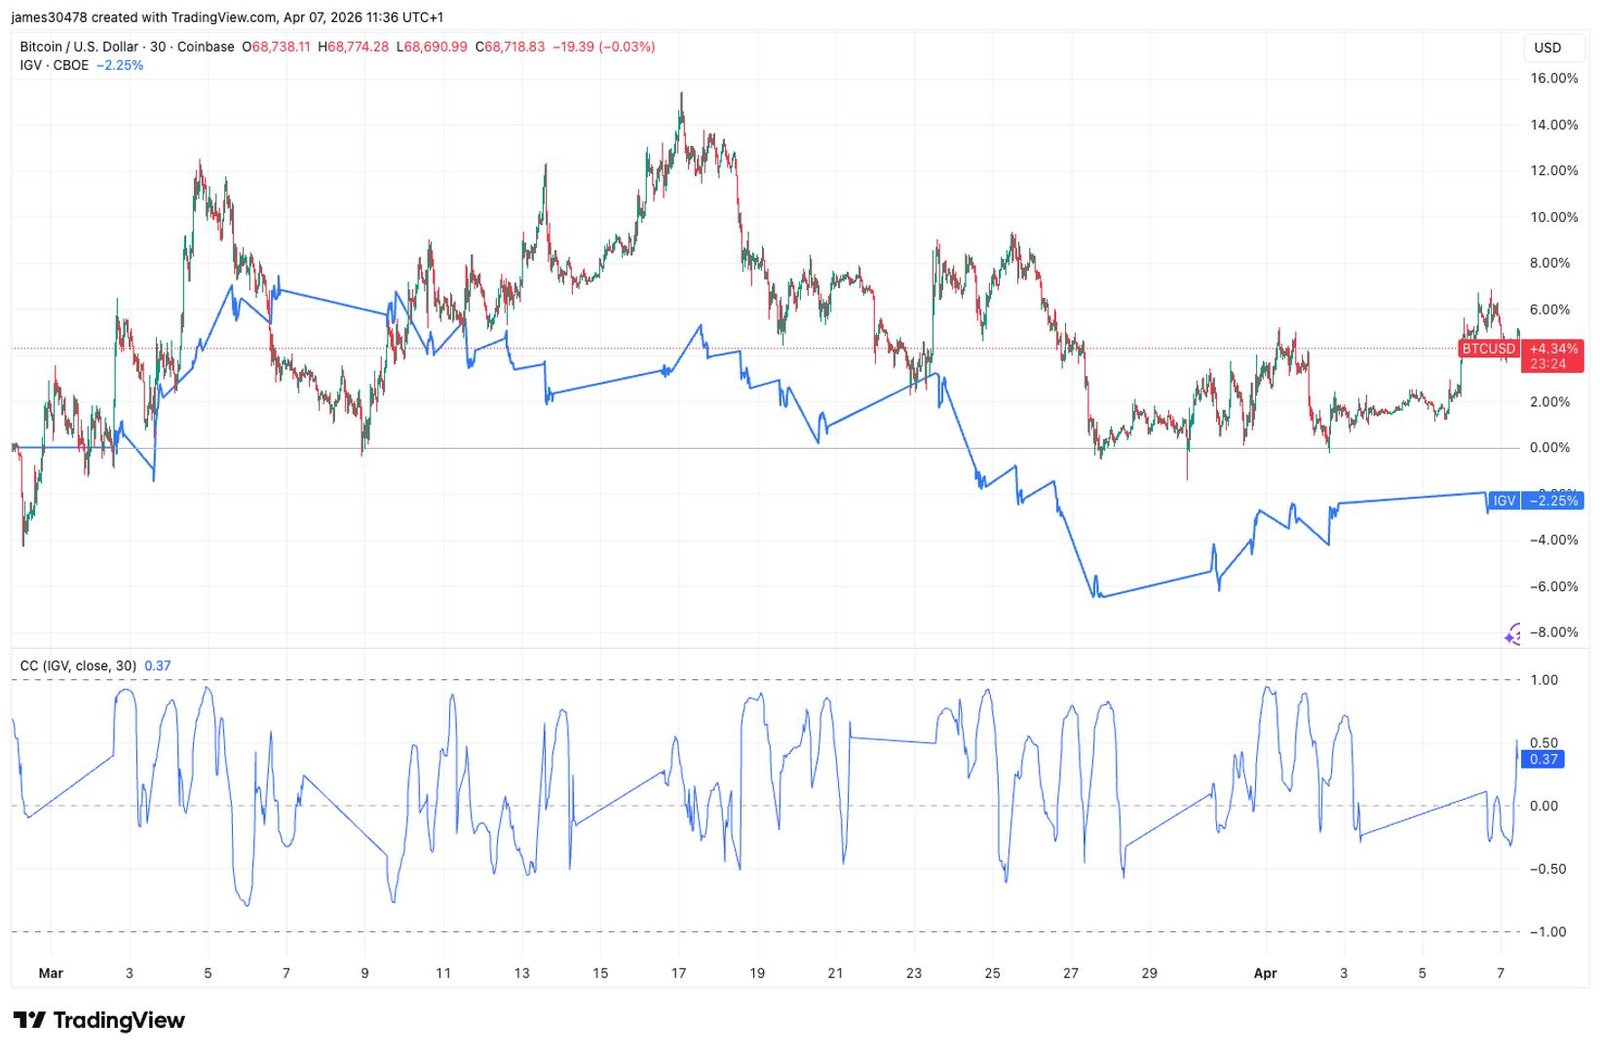Click the 1.00 level on correlation scale
The height and width of the screenshot is (1052, 1600).
1544,680
